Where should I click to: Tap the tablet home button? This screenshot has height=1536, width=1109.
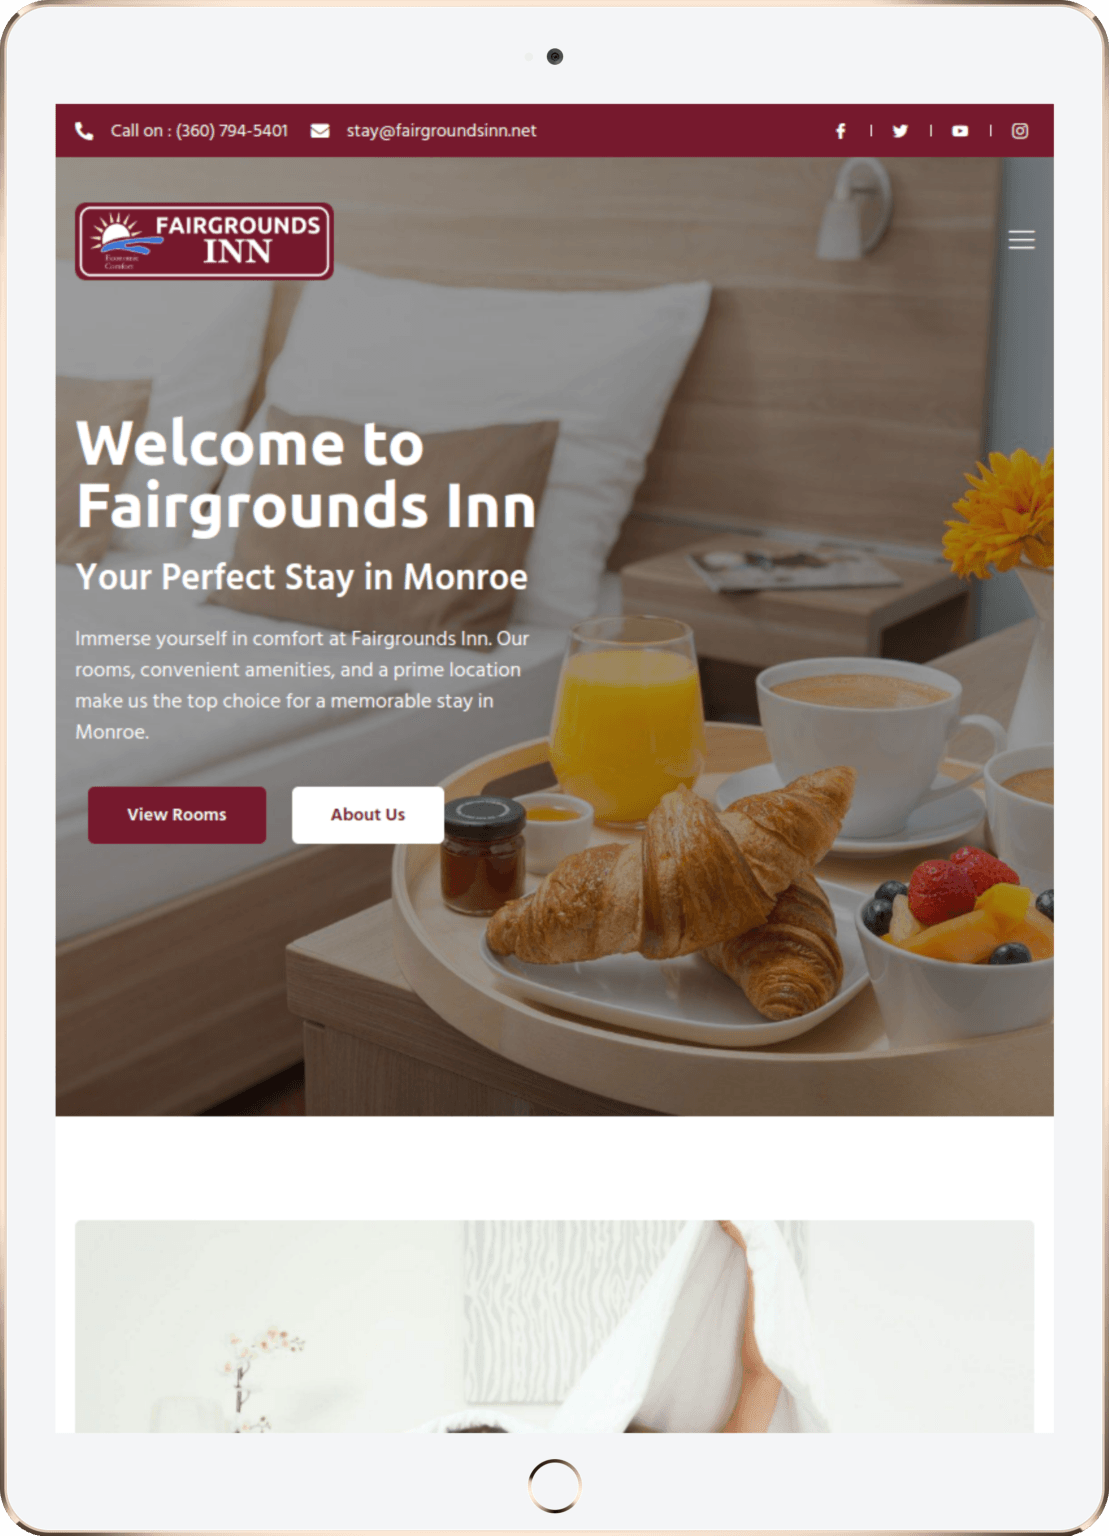click(554, 1486)
